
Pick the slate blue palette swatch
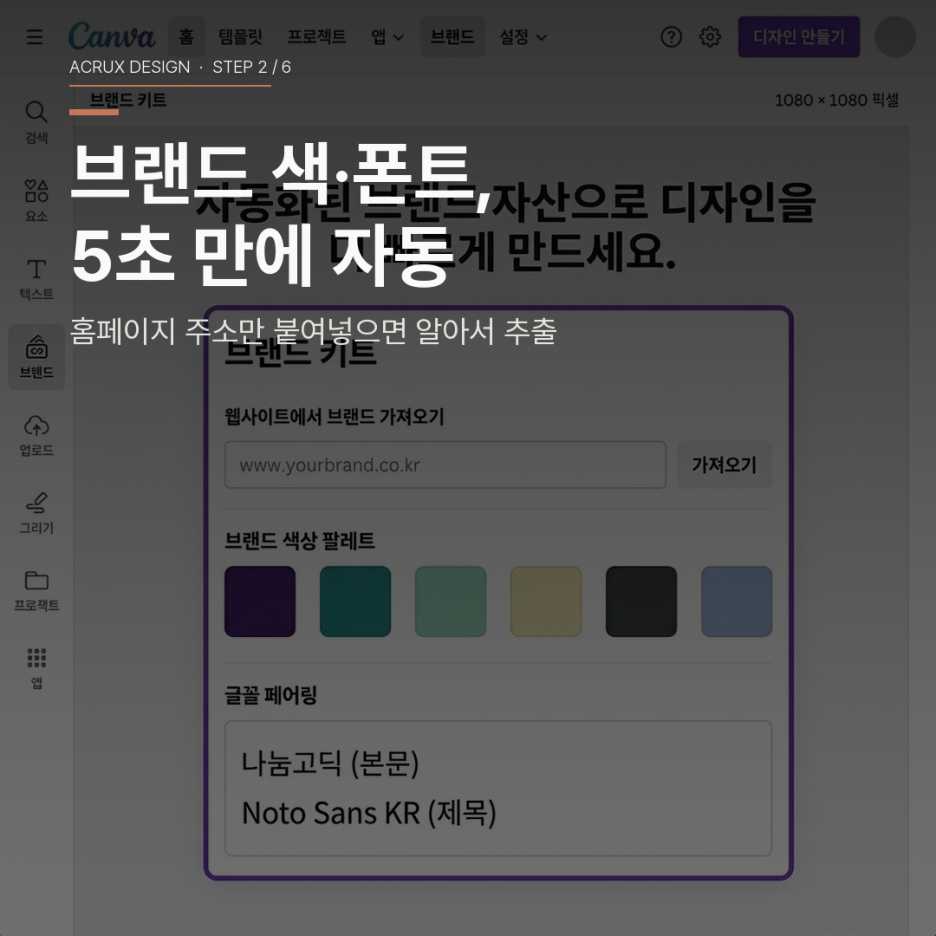737,601
